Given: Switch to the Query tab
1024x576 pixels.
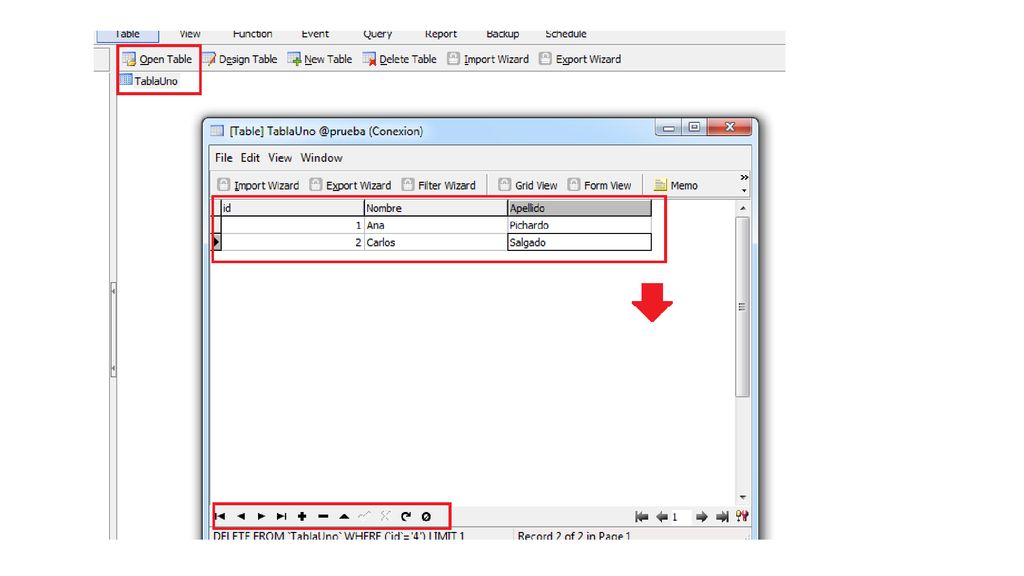Looking at the screenshot, I should pyautogui.click(x=377, y=35).
